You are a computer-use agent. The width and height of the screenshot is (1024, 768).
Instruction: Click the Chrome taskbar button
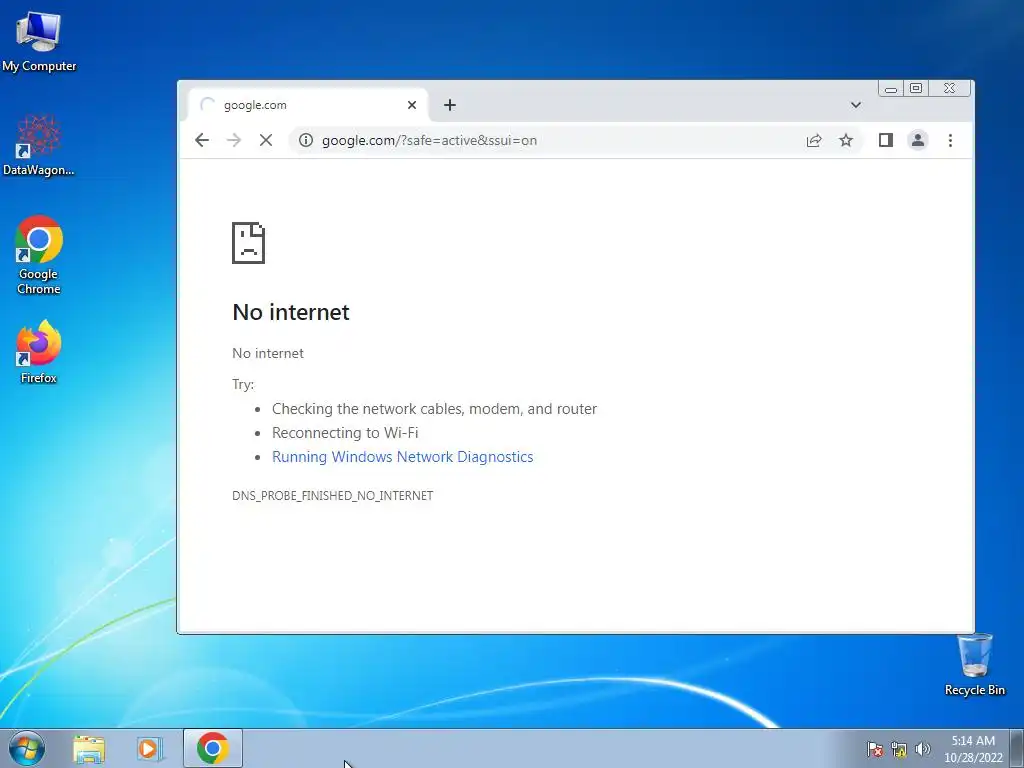click(213, 748)
